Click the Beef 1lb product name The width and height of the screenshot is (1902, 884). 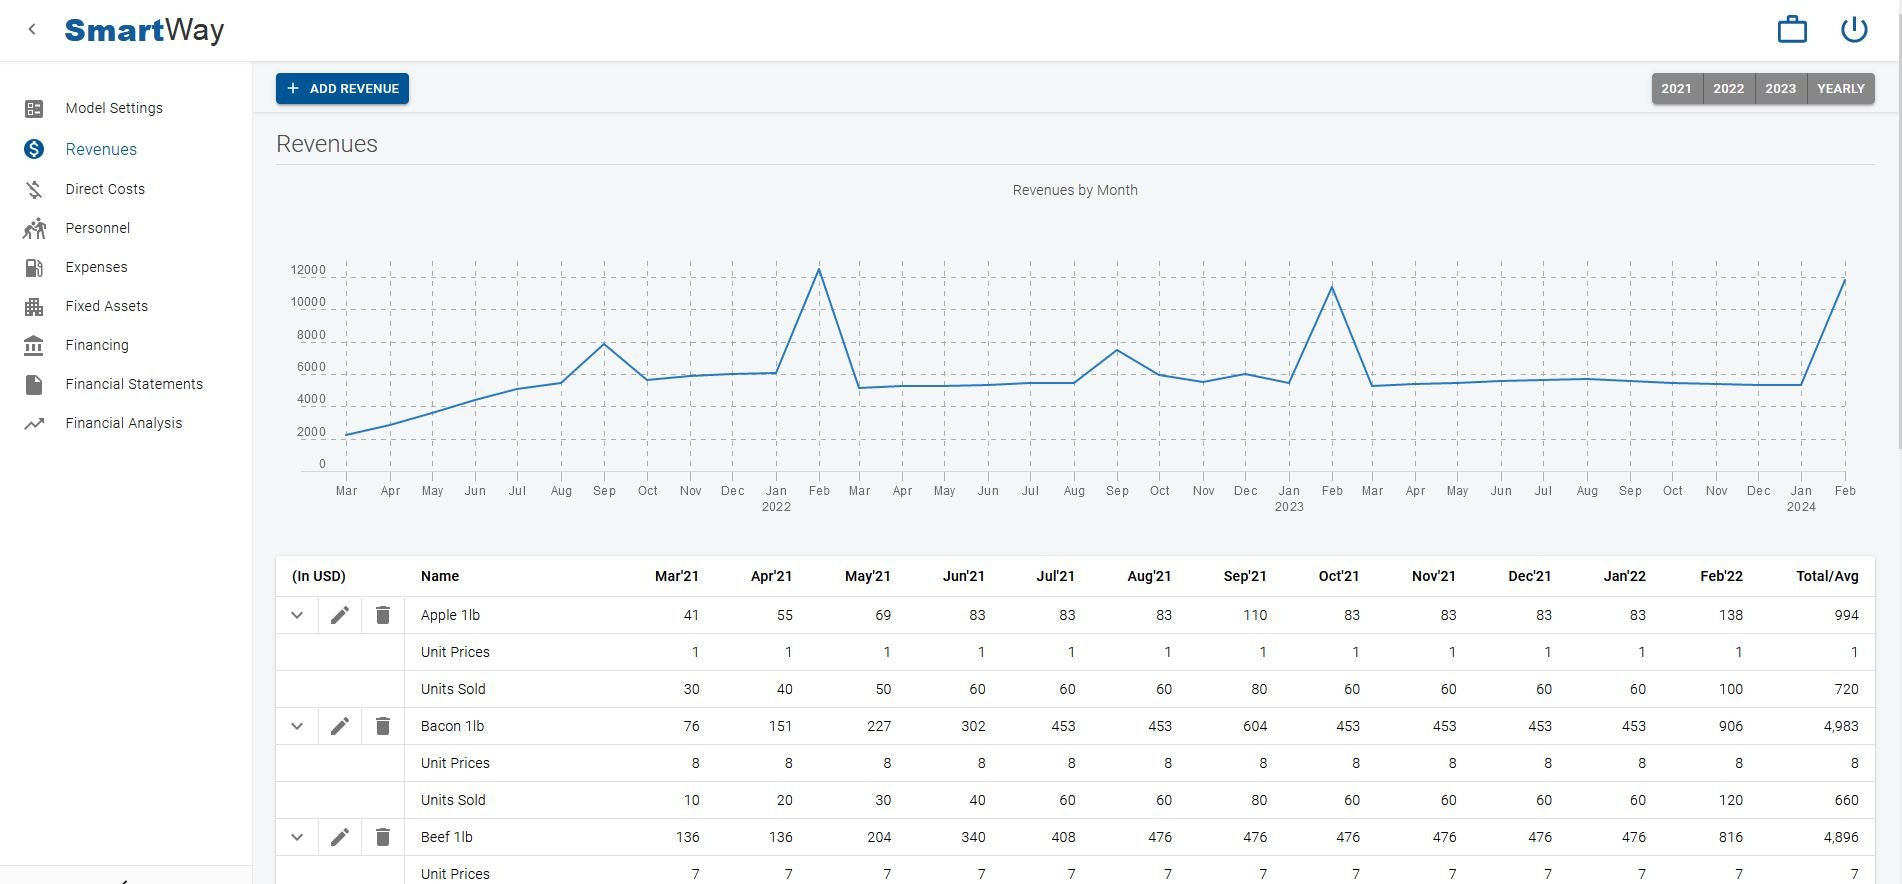point(447,837)
